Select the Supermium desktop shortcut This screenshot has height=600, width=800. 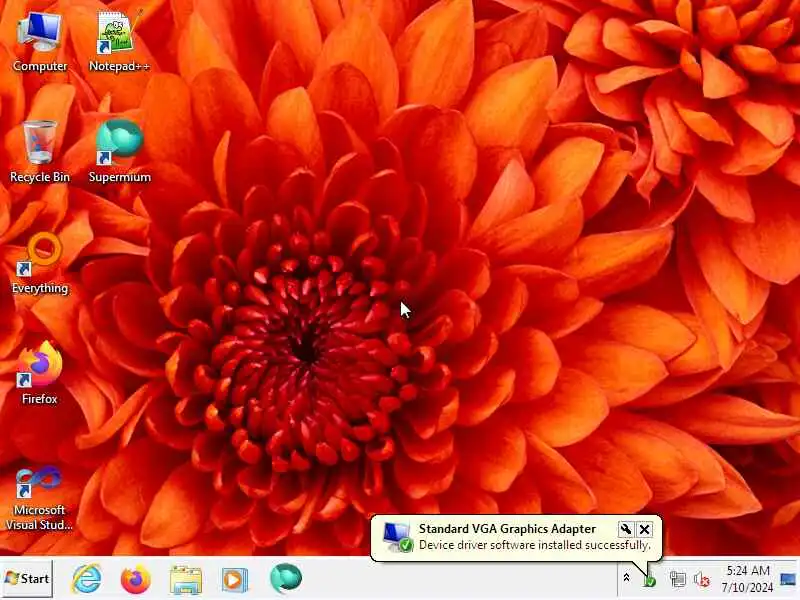(119, 152)
